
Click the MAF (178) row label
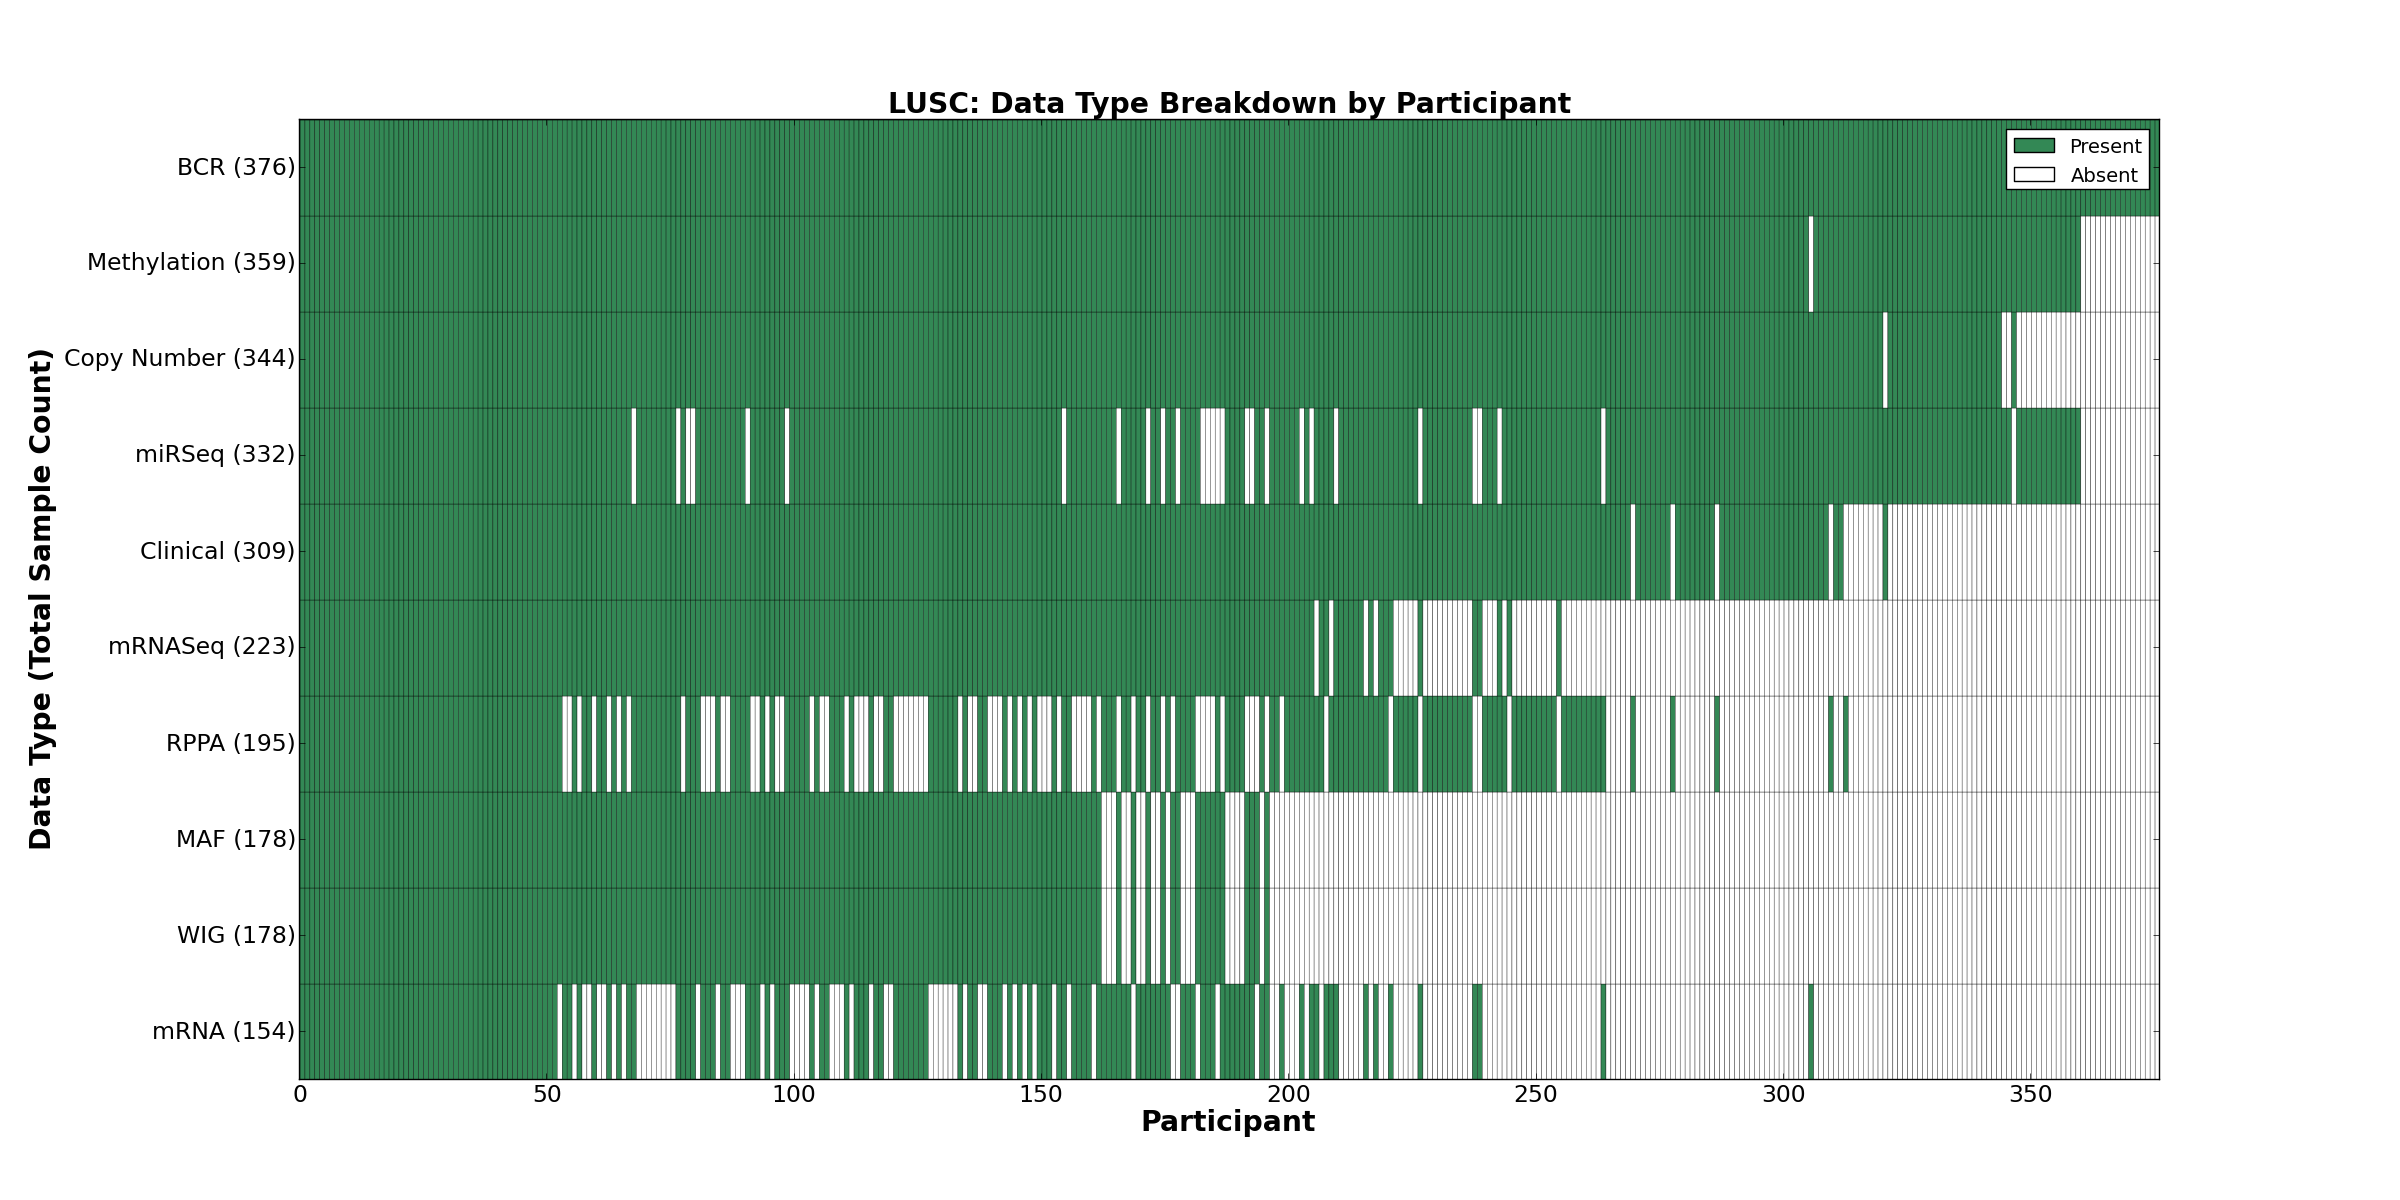235,839
